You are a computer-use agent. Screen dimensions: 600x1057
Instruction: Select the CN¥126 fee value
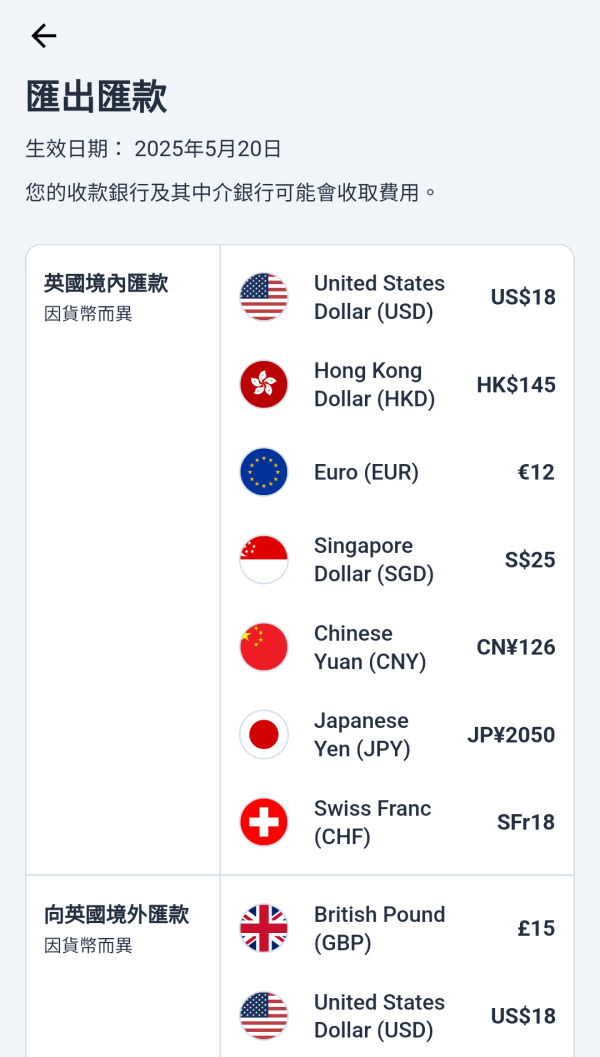pyautogui.click(x=514, y=647)
